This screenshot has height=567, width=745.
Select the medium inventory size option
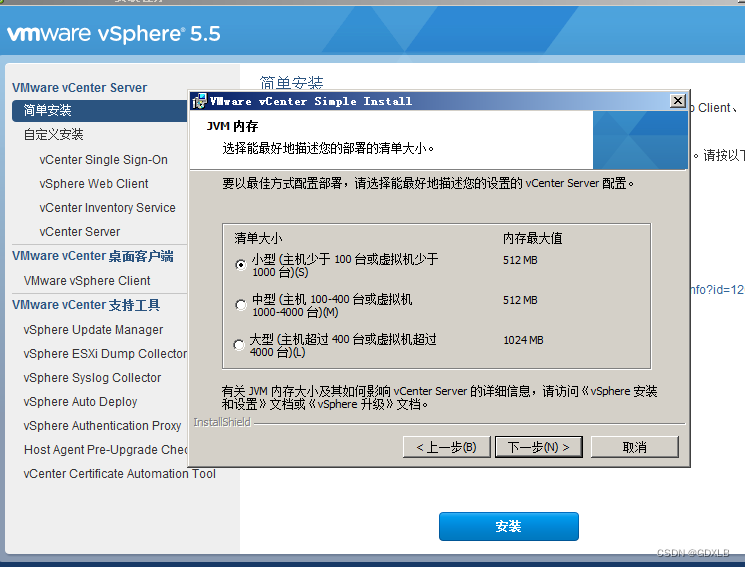(241, 305)
